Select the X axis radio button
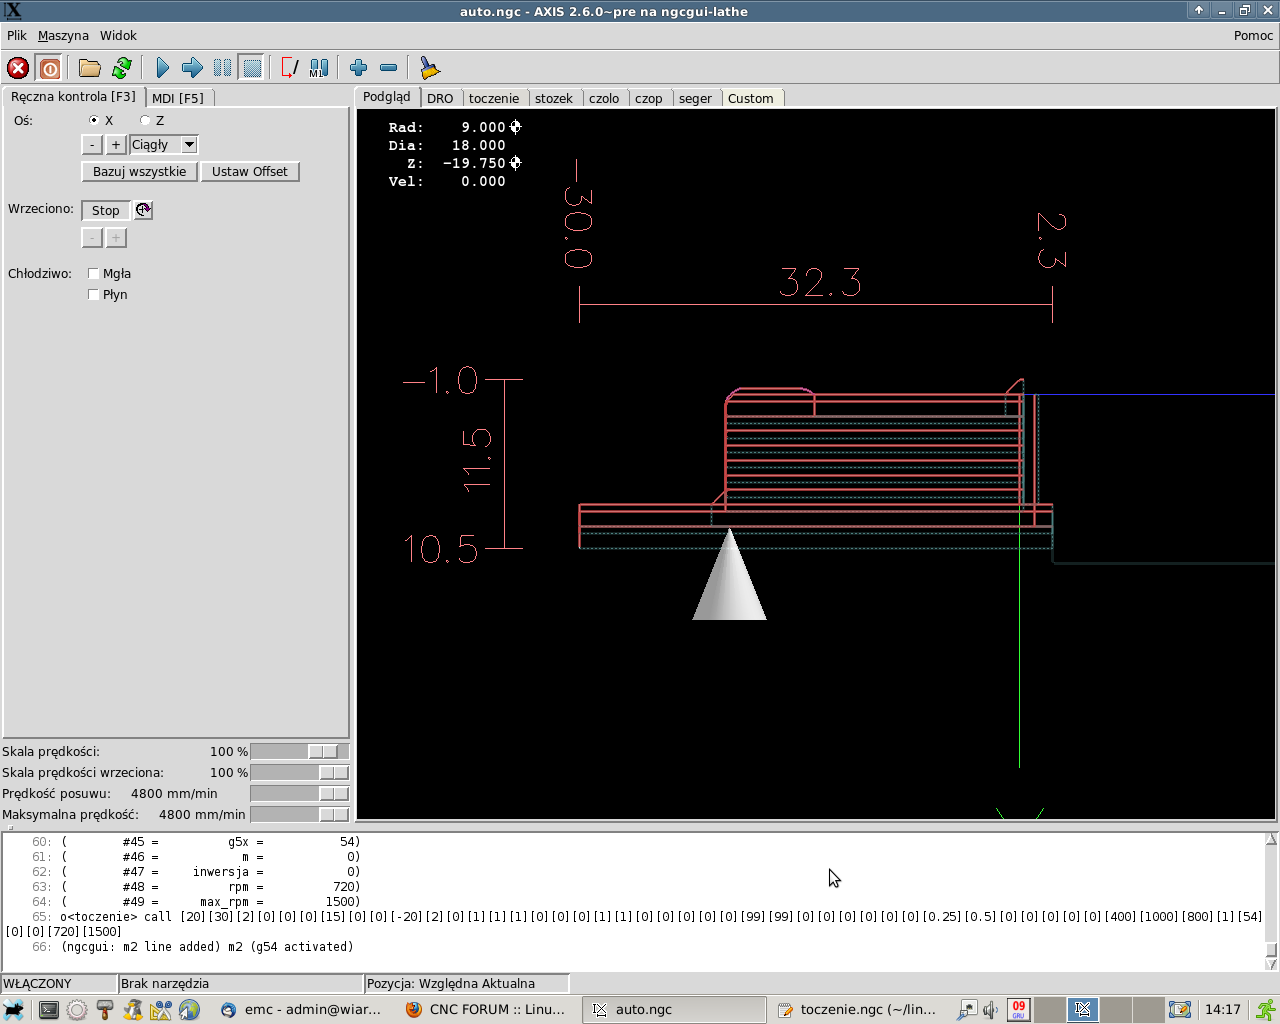The height and width of the screenshot is (1024, 1280). [94, 120]
